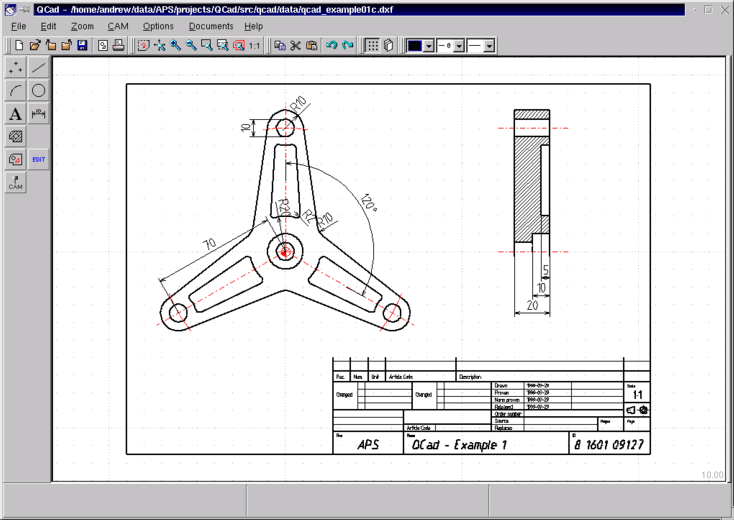
Task: Click the window menu icon in title bar
Action: tap(10, 9)
